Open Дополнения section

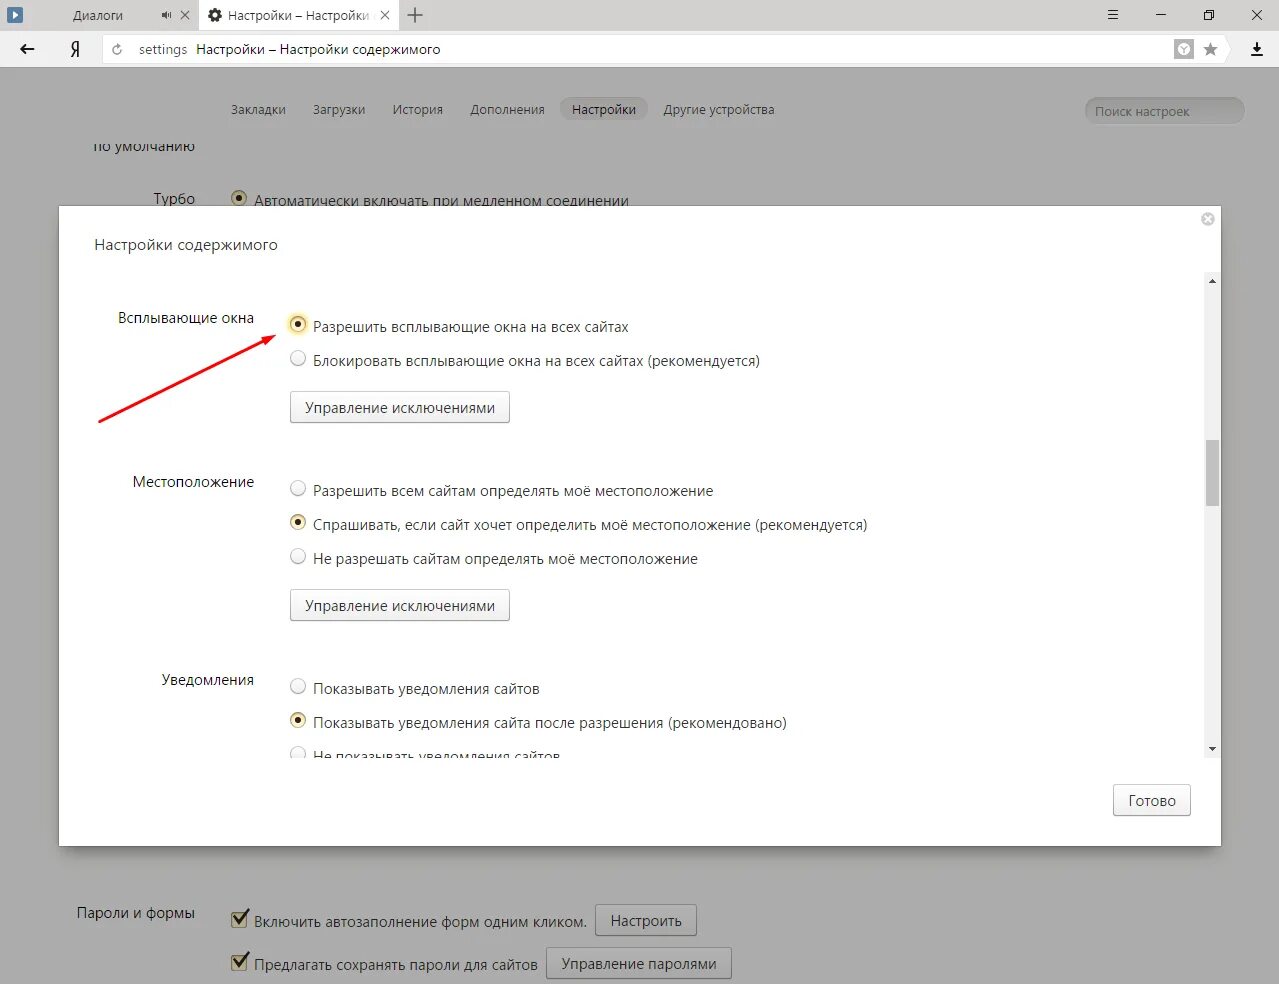pyautogui.click(x=507, y=110)
